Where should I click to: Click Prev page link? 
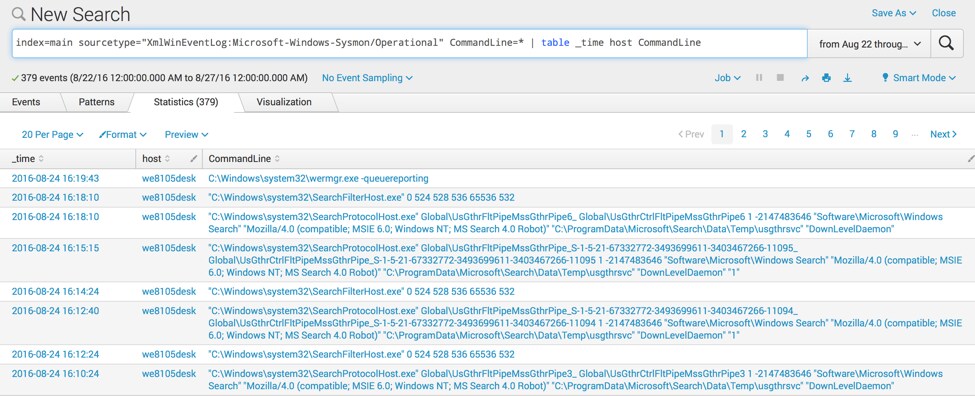[691, 134]
